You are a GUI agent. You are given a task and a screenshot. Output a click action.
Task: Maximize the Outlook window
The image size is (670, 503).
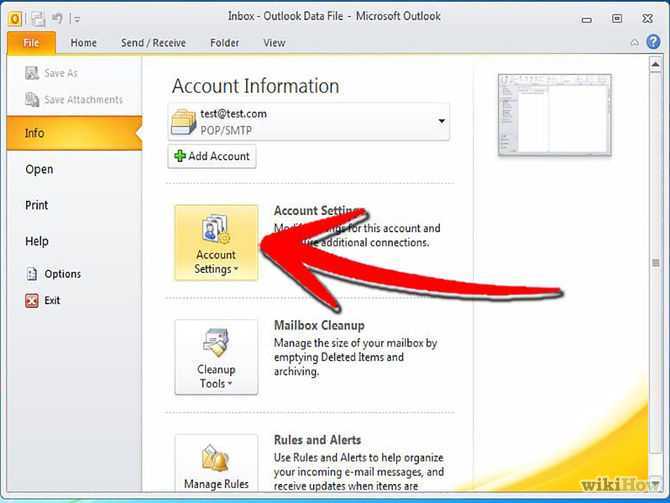(x=617, y=18)
